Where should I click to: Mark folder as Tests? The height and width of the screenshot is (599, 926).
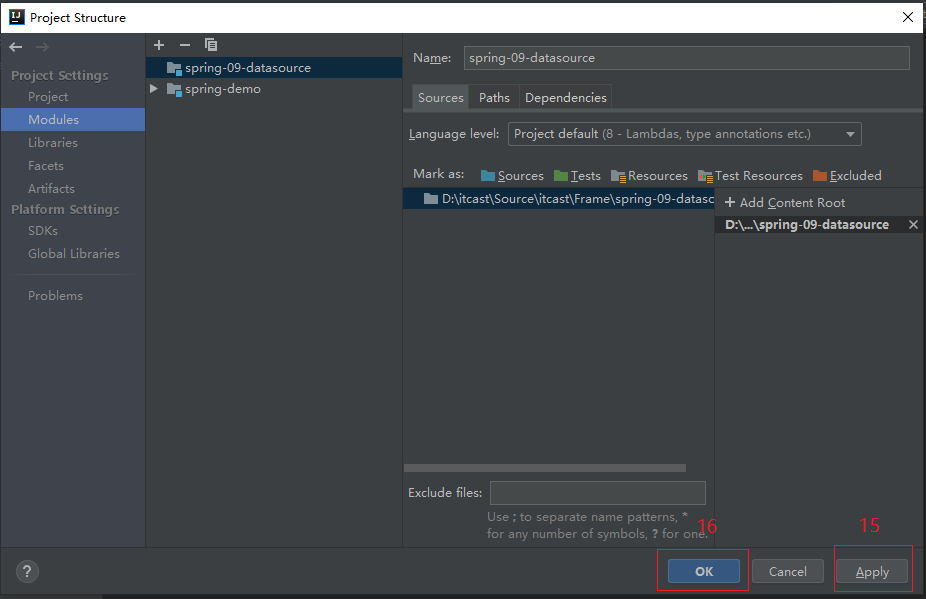coord(577,175)
